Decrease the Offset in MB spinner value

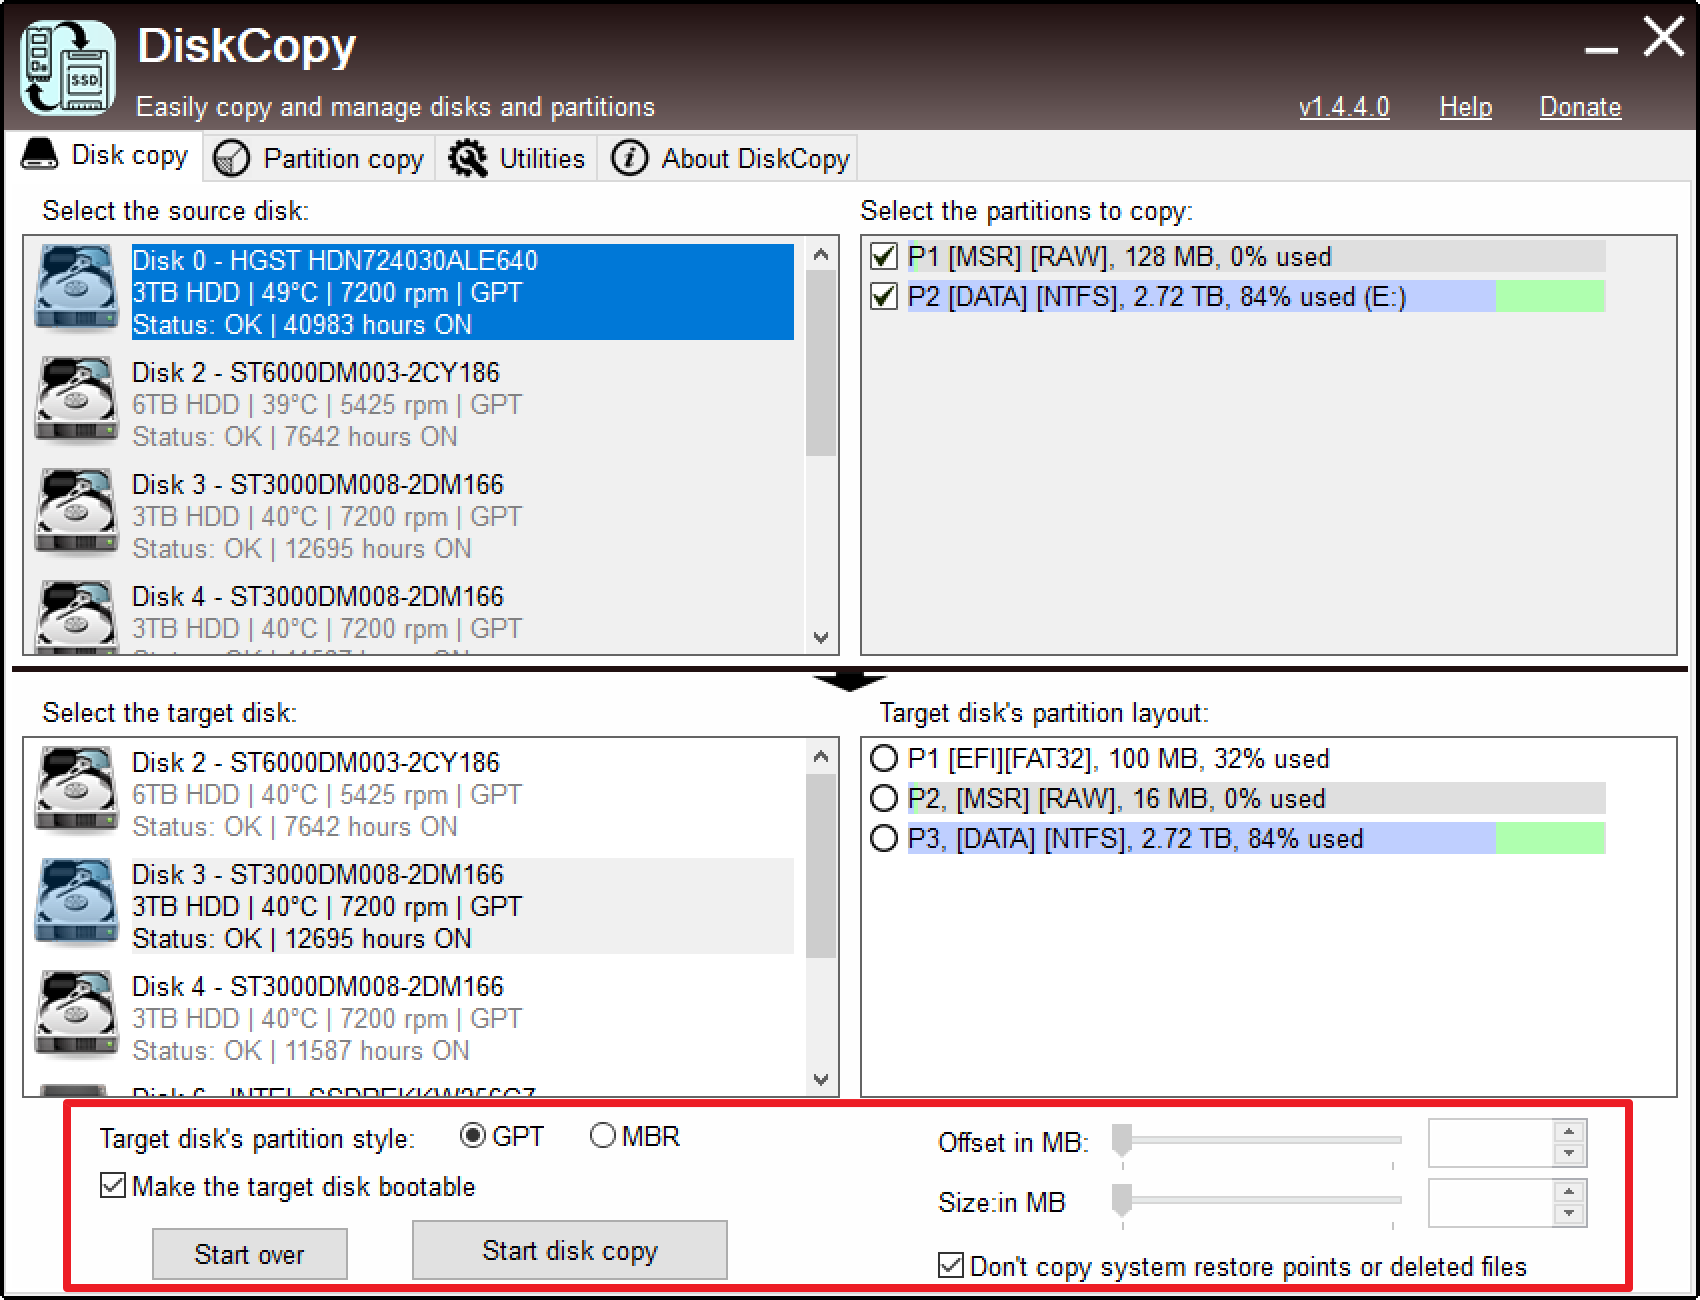tap(1569, 1154)
